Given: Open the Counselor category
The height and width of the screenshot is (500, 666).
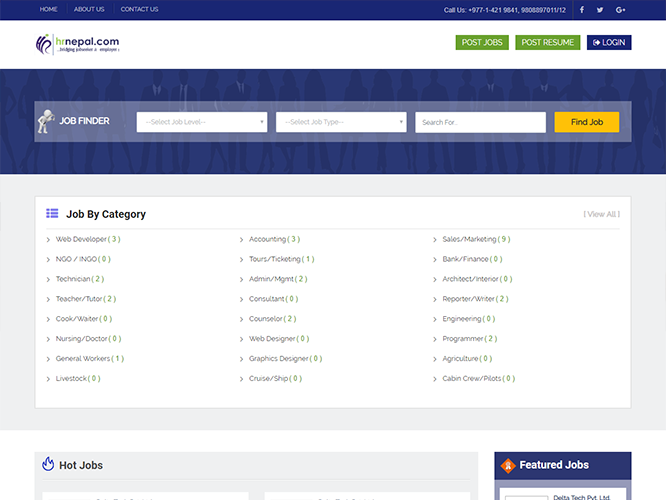Looking at the screenshot, I should pyautogui.click(x=273, y=319).
